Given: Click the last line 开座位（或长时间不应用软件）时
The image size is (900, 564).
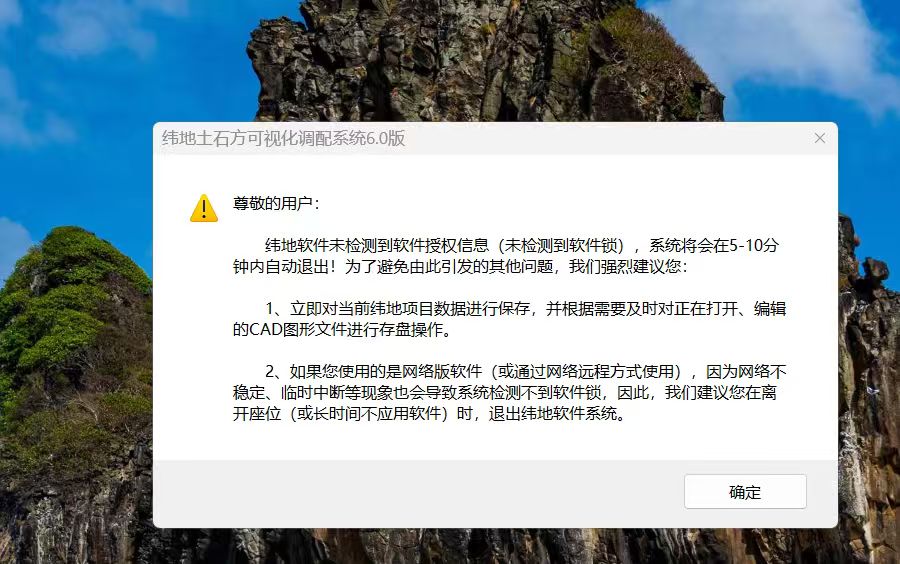Looking at the screenshot, I should click(x=429, y=413).
